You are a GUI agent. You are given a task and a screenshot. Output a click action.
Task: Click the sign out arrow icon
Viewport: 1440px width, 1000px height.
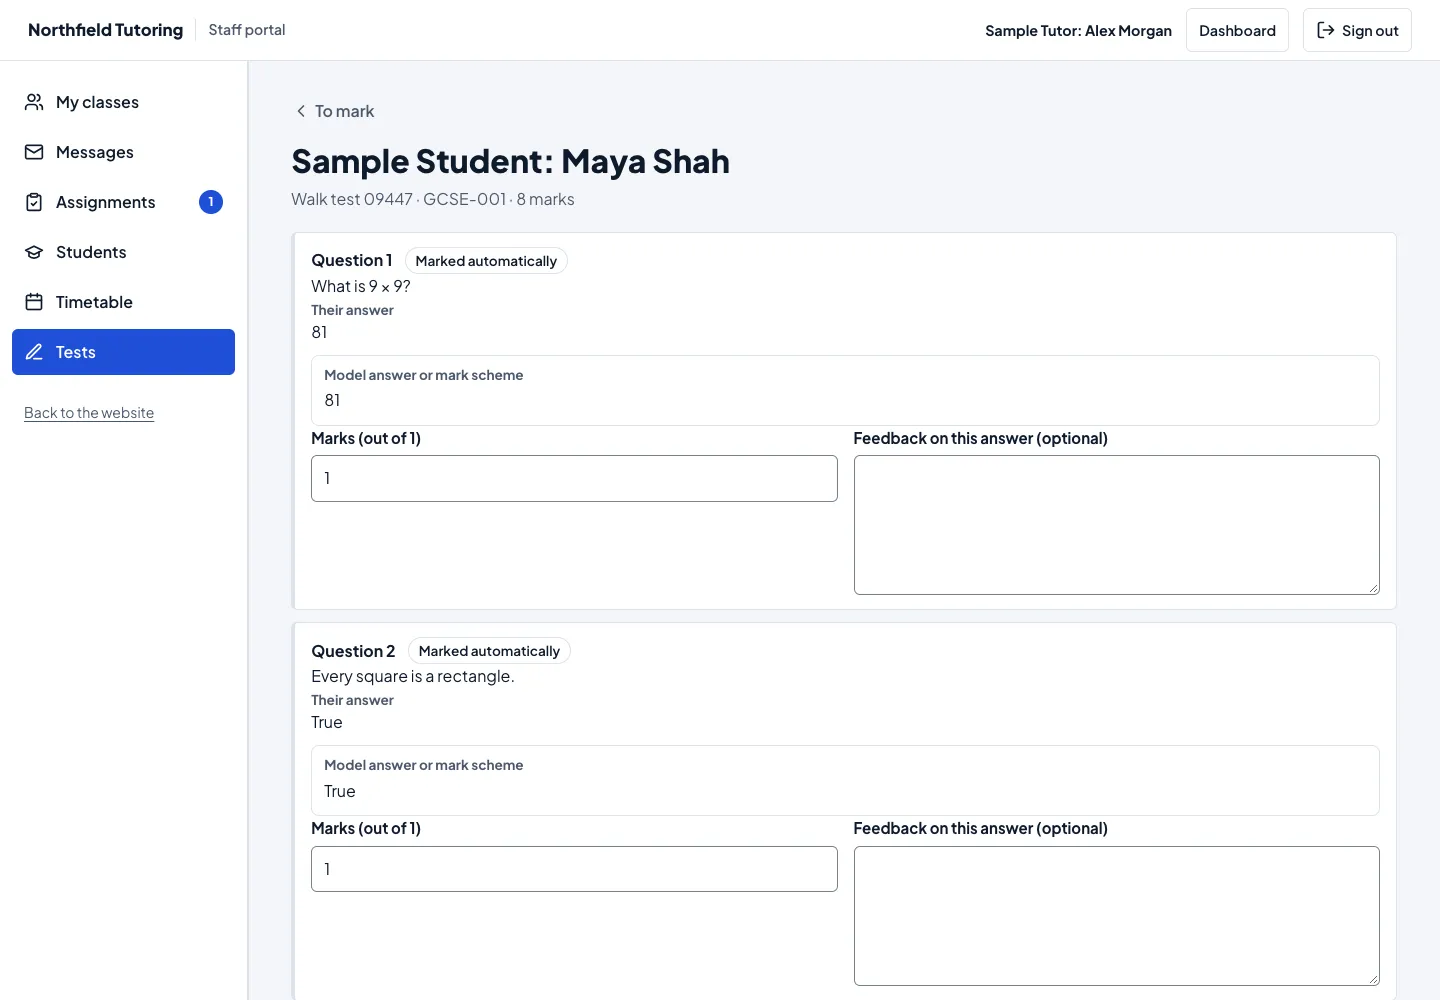1326,30
